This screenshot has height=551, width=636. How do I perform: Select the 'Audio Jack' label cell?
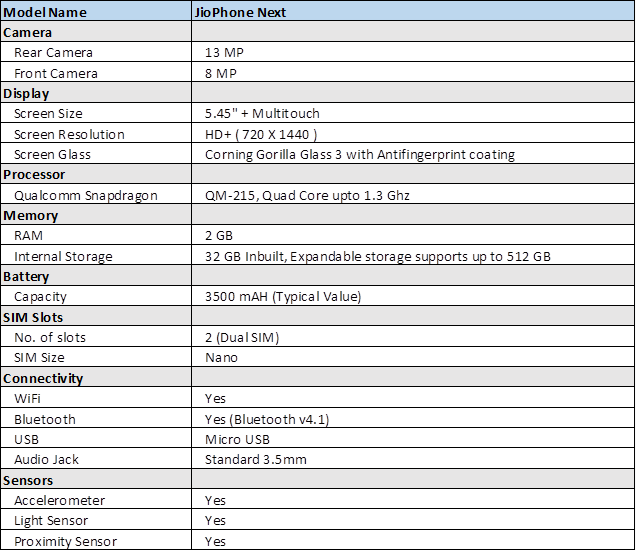(x=96, y=459)
